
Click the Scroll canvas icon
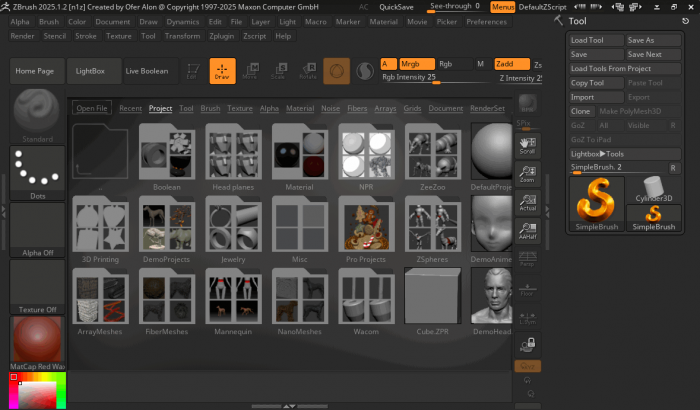point(527,146)
